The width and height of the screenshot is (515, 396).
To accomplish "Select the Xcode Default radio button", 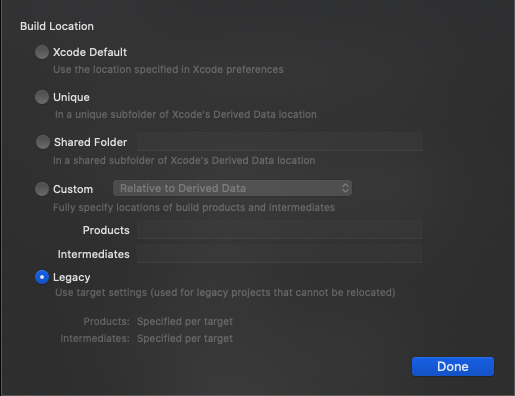I will point(42,52).
